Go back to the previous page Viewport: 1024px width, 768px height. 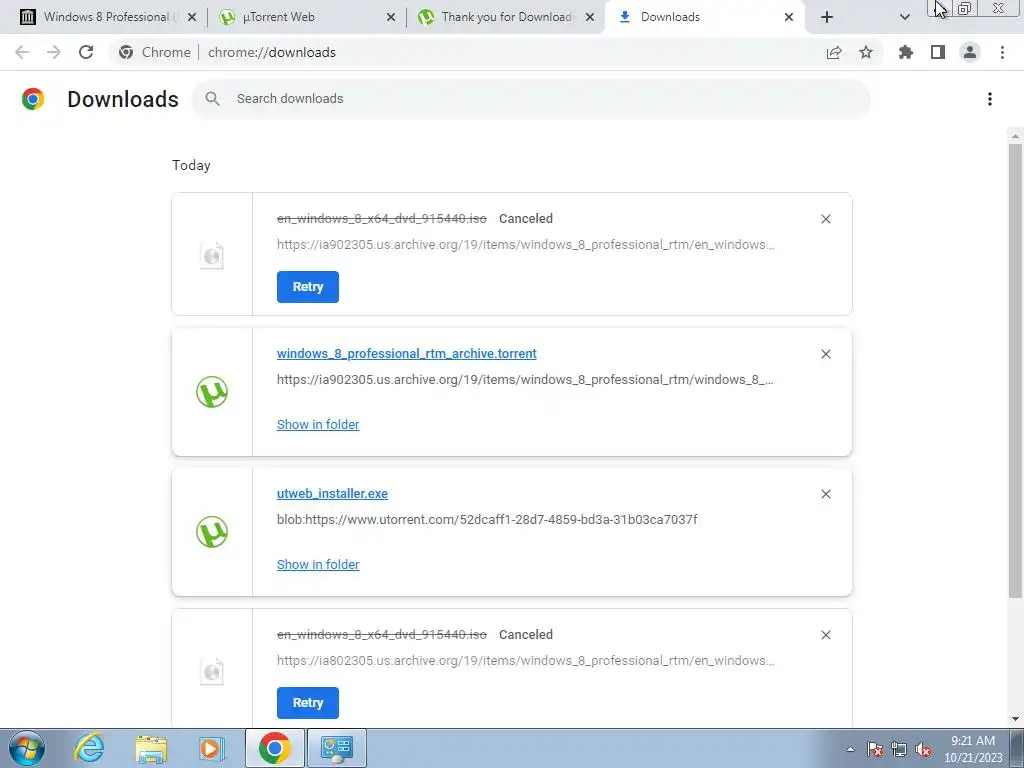22,52
